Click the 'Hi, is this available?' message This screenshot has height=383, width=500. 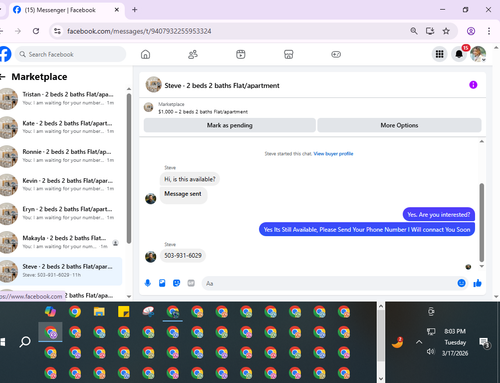190,179
